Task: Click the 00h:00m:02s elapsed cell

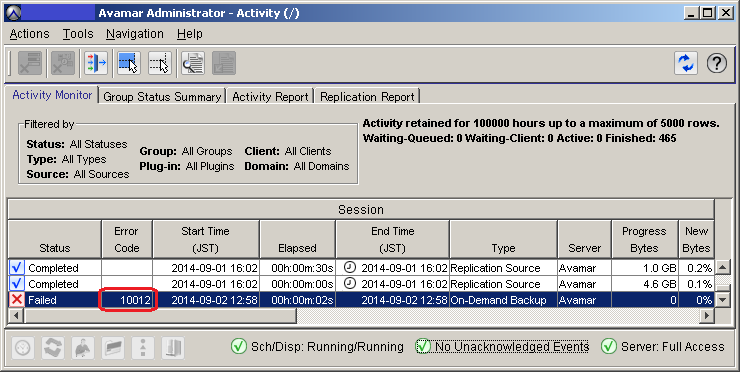Action: pyautogui.click(x=297, y=300)
